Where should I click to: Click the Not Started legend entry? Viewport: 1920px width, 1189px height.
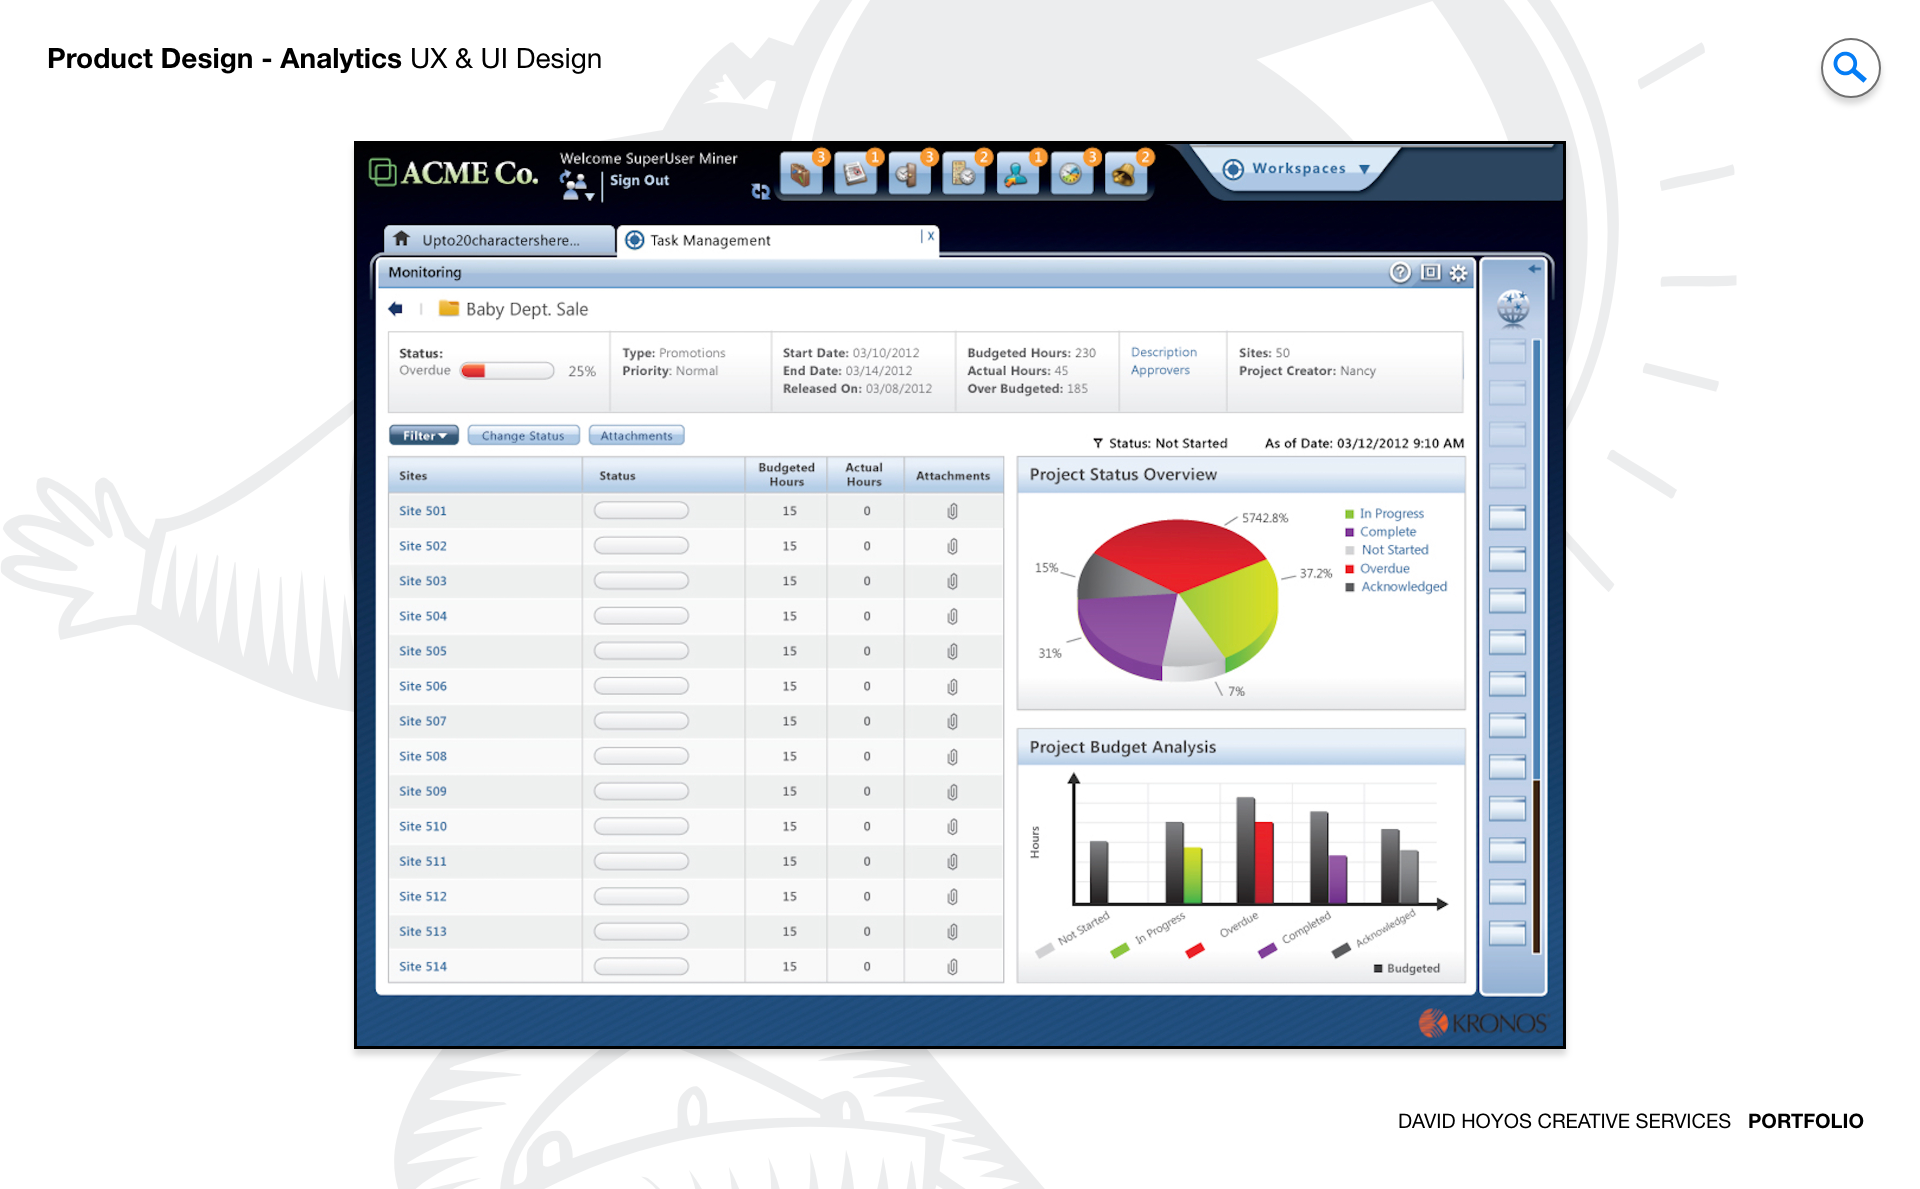[x=1387, y=550]
